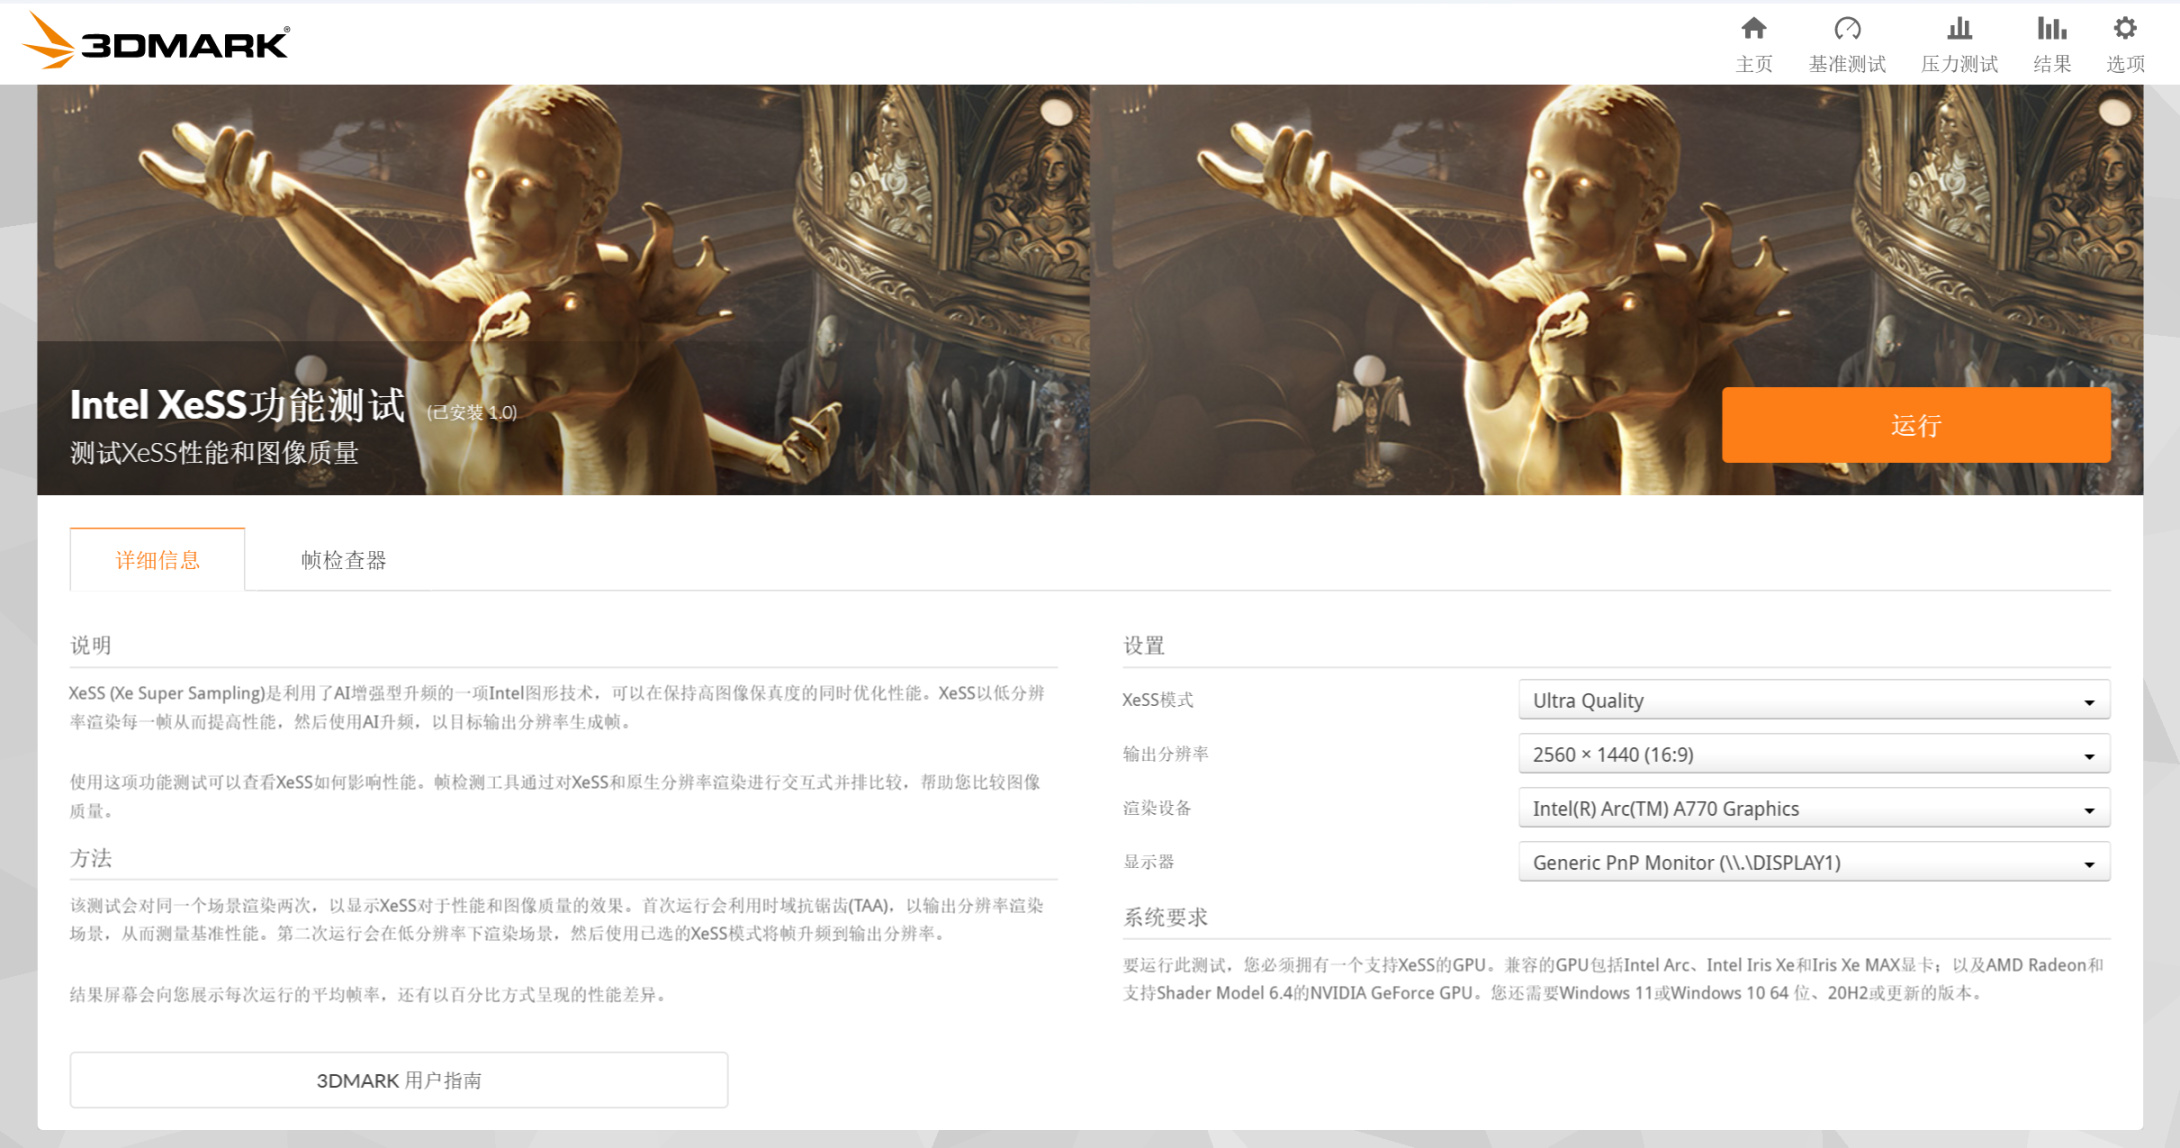This screenshot has height=1148, width=2180.
Task: Open Results via bars icon
Action: [2051, 28]
